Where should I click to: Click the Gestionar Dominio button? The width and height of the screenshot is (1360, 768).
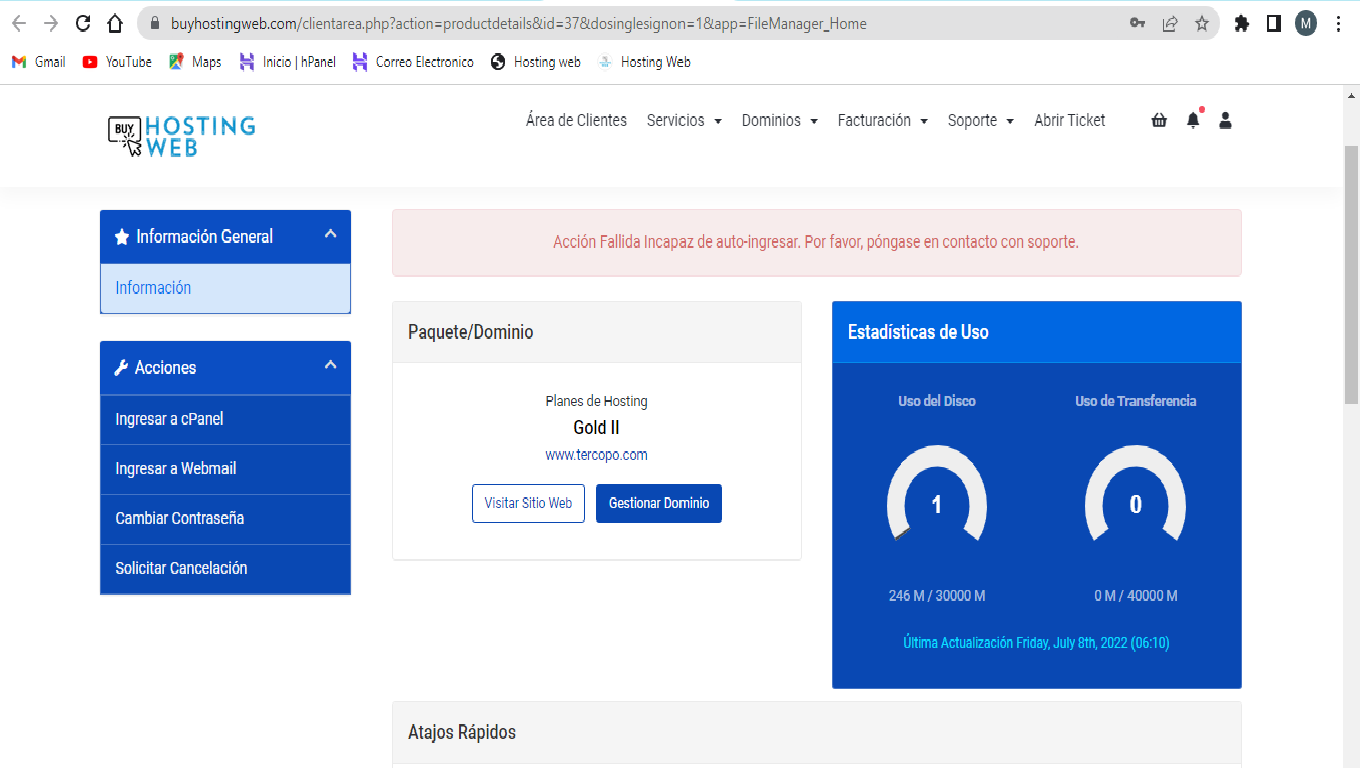point(658,503)
